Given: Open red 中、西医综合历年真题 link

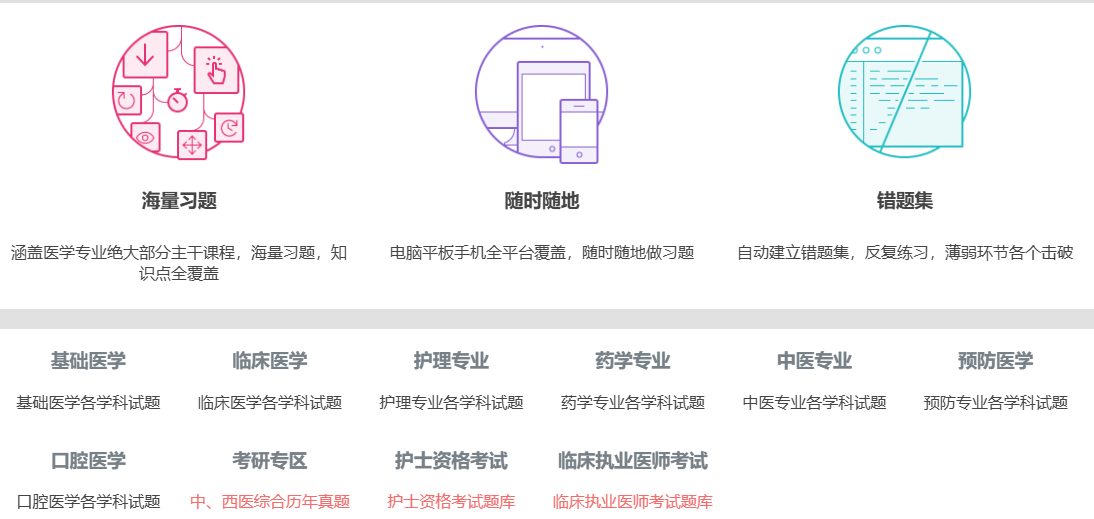Looking at the screenshot, I should [x=270, y=502].
